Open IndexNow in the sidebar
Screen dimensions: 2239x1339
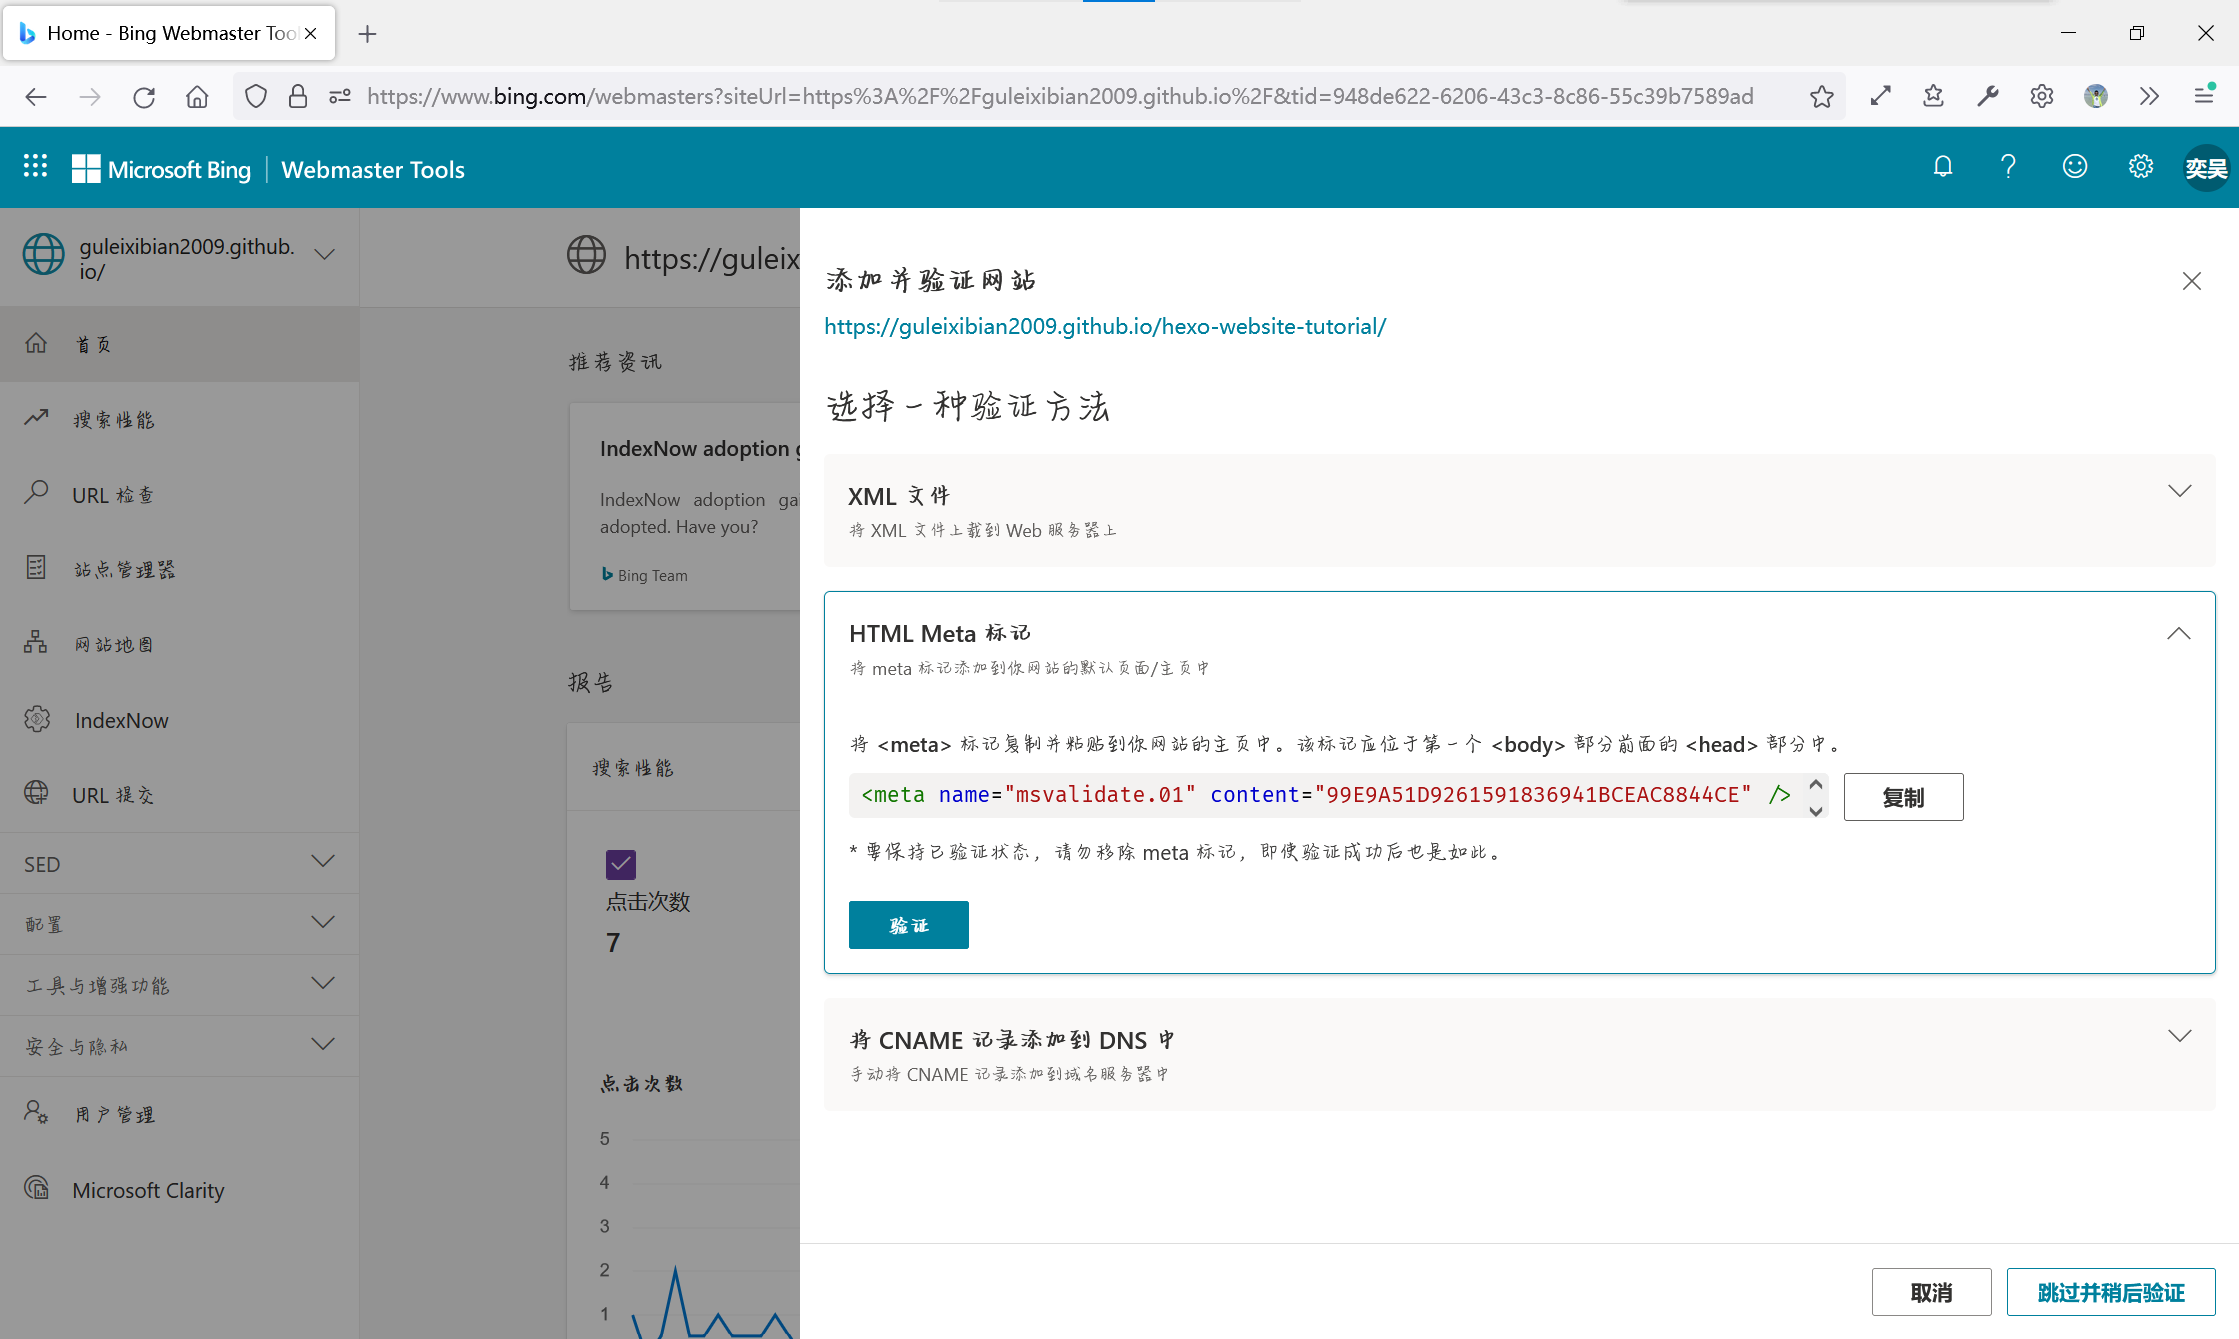click(121, 720)
